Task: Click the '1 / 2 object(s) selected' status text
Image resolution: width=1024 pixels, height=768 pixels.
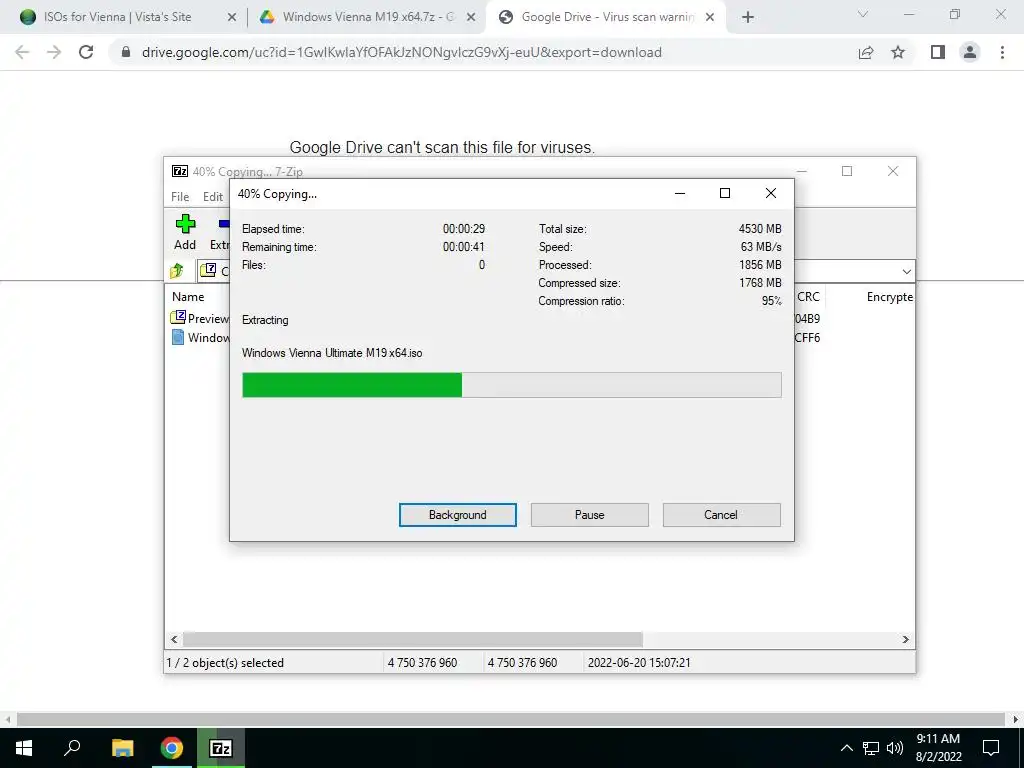Action: click(x=225, y=662)
